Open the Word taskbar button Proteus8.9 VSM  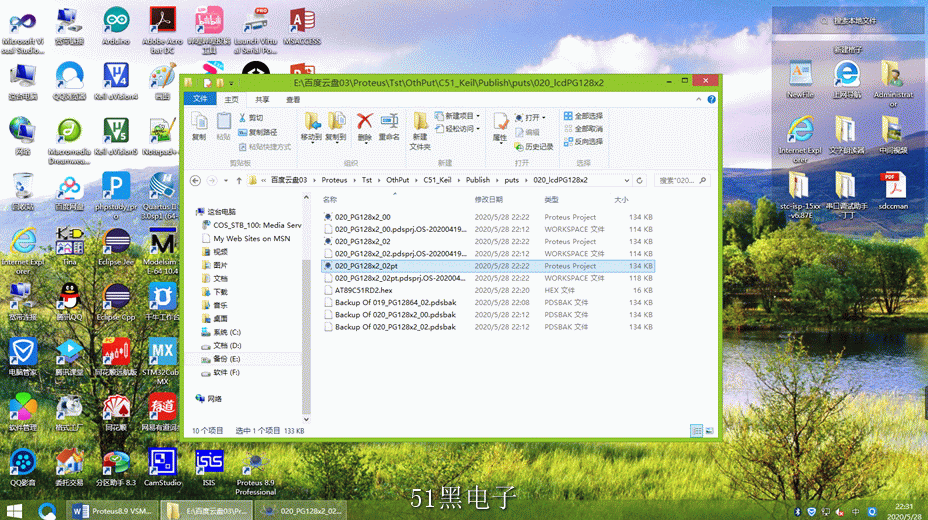pyautogui.click(x=111, y=511)
